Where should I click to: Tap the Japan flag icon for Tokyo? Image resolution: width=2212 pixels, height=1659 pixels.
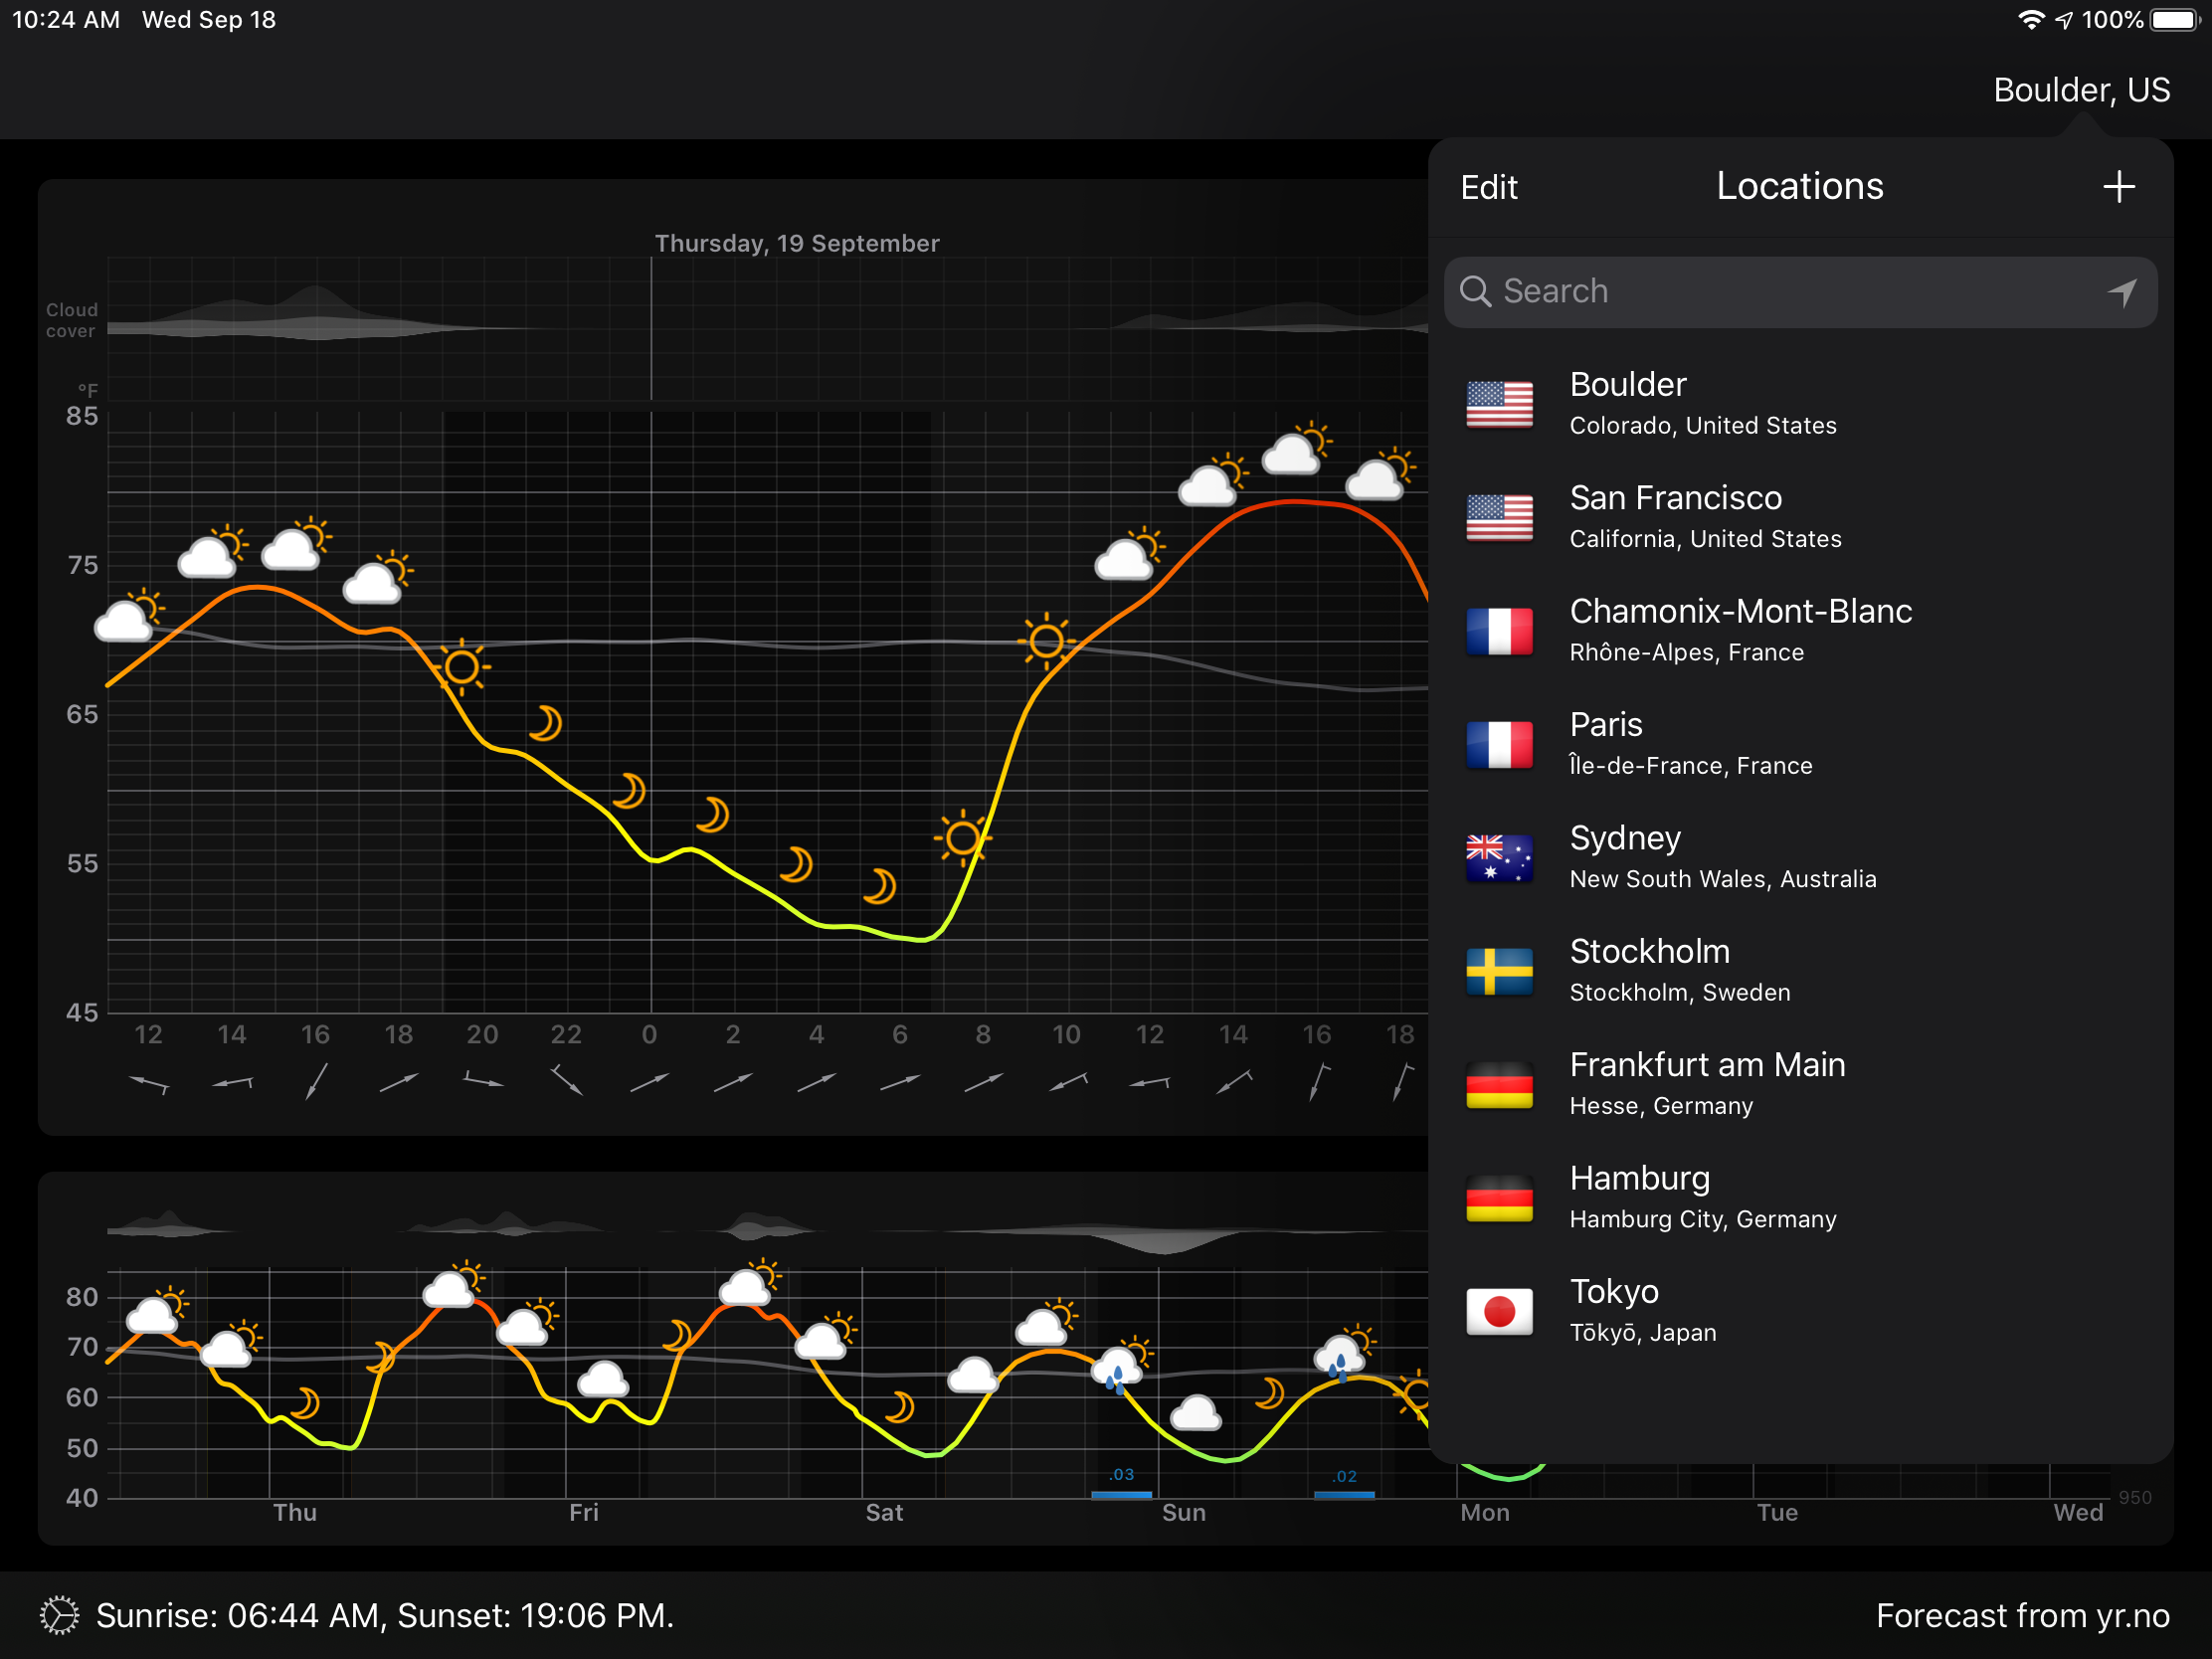tap(1498, 1311)
